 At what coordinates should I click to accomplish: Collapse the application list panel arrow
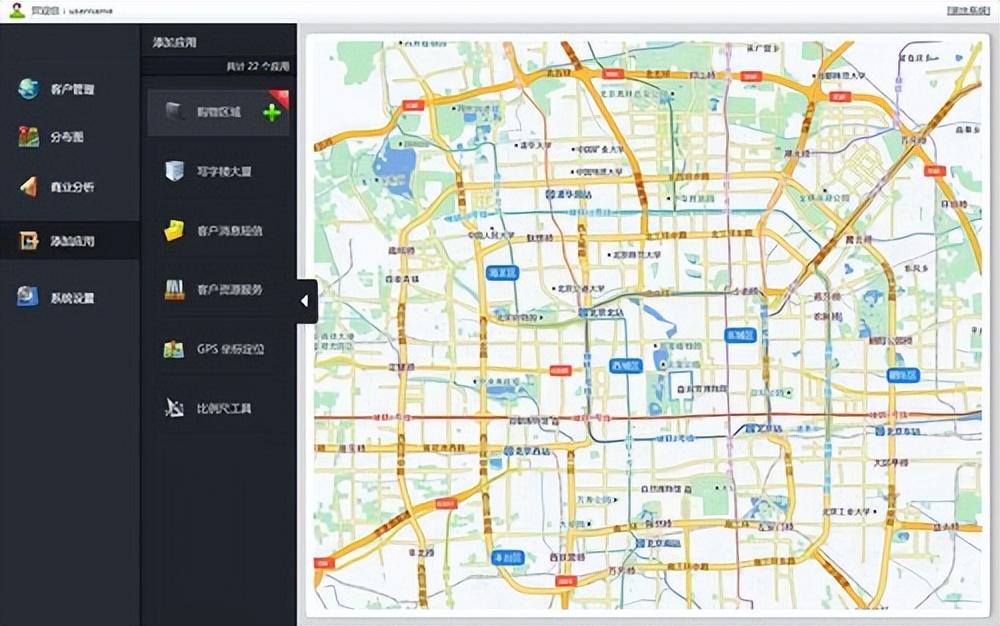305,300
